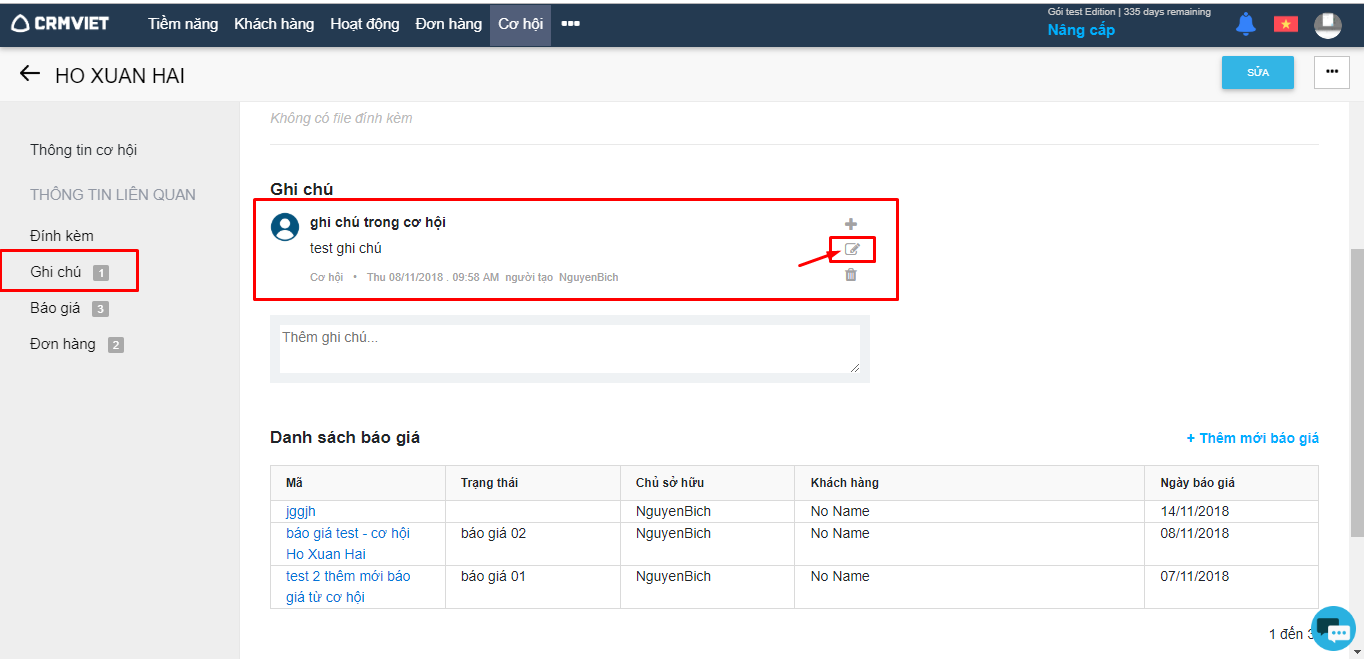Open the jggjh quote link
This screenshot has width=1364, height=659.
tap(301, 511)
